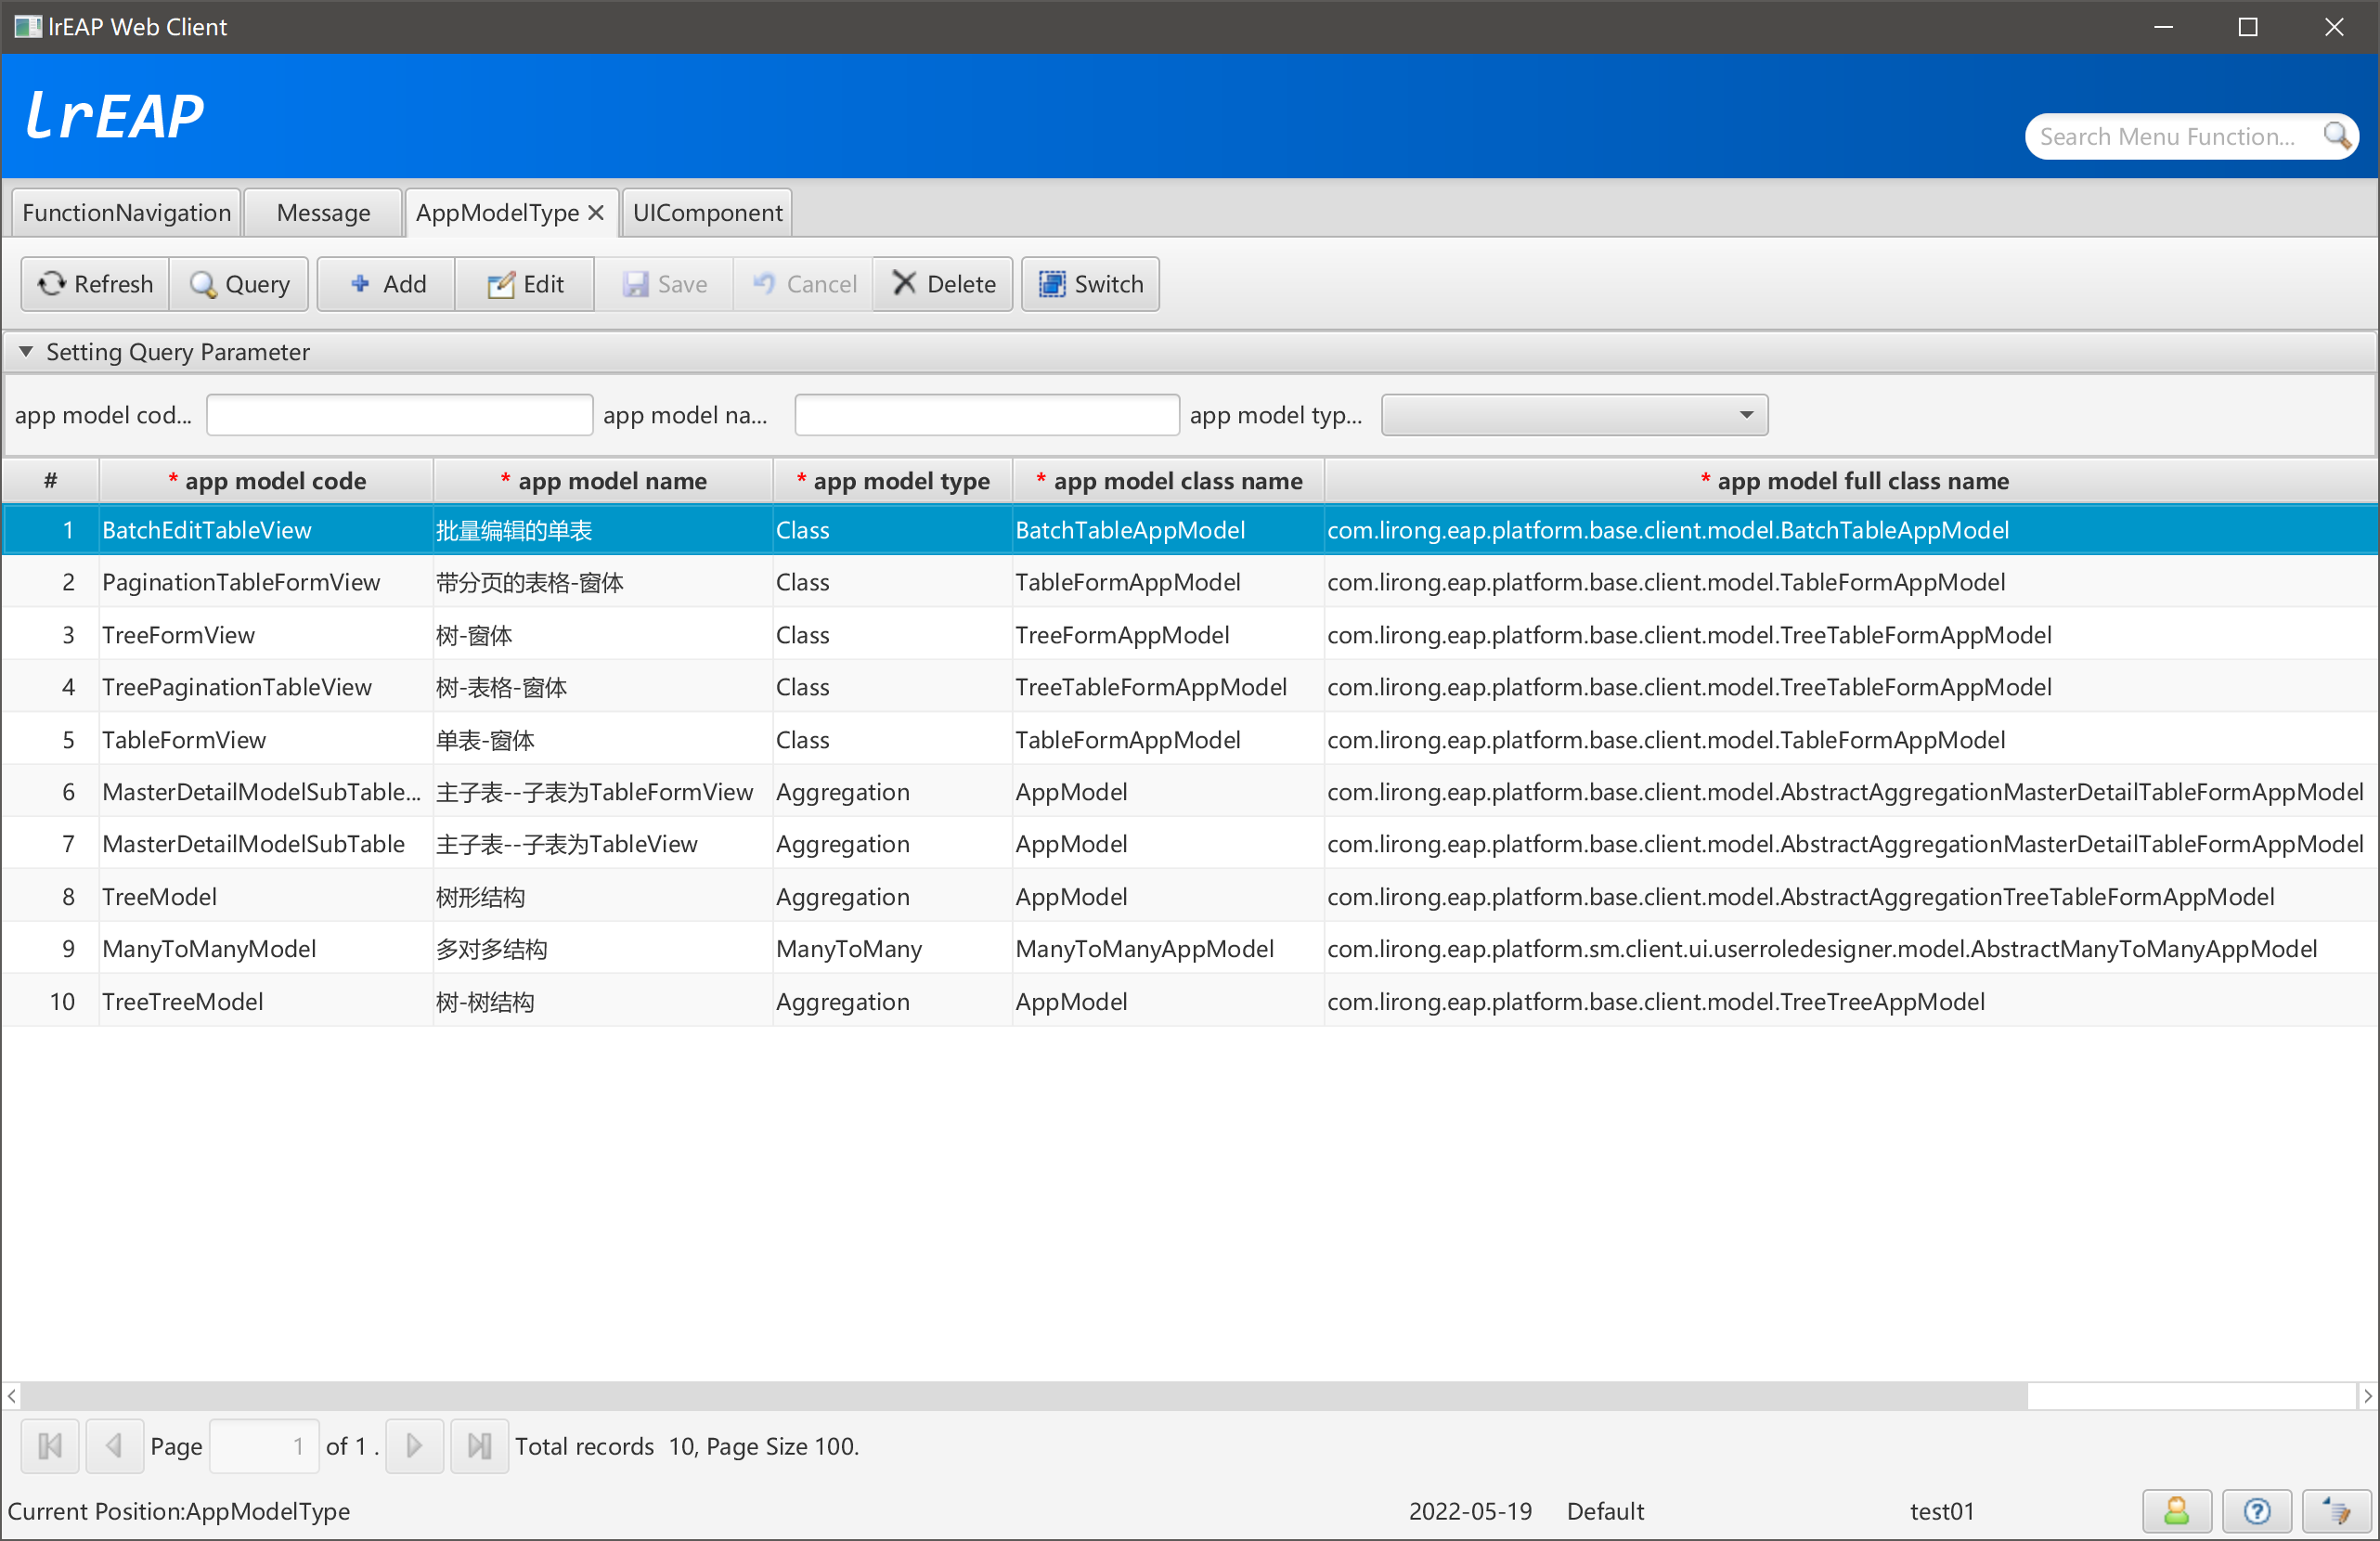Screen dimensions: 2380x1541
Task: Click the LrEAP logo
Action: coord(114,115)
